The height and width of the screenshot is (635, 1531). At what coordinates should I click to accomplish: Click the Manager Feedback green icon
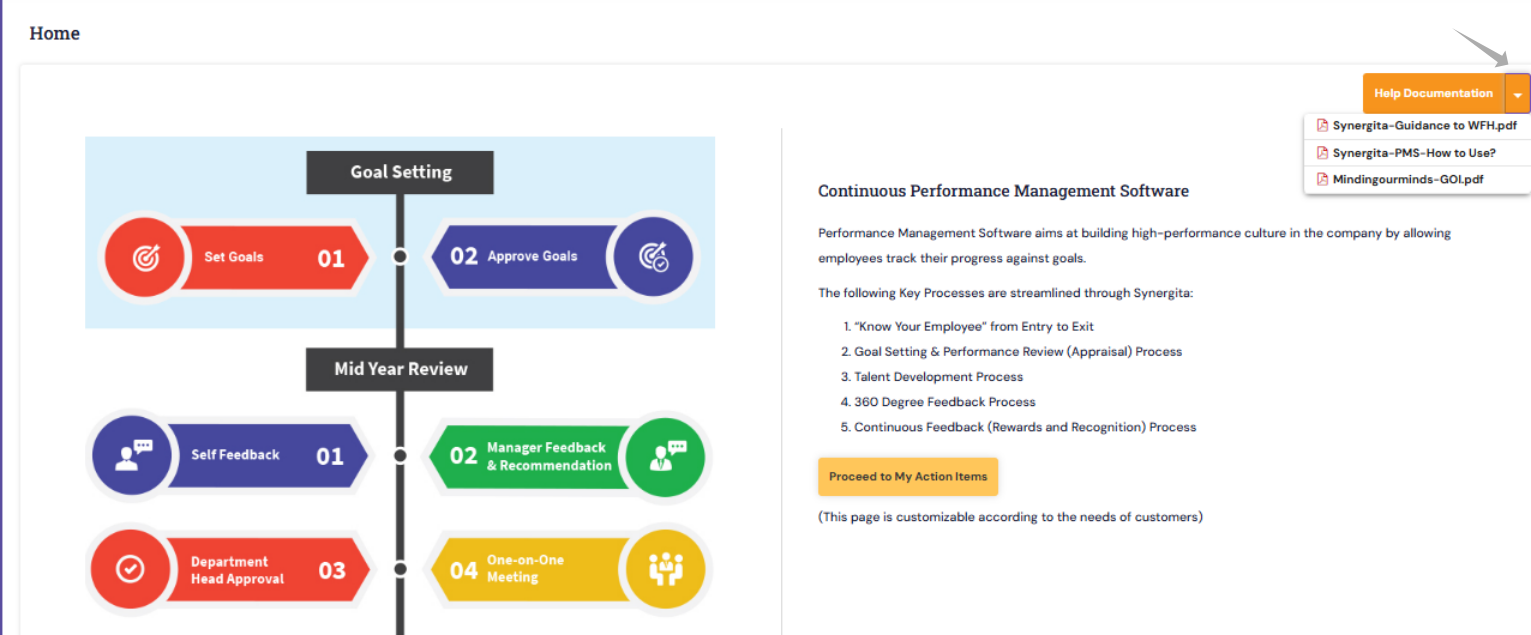point(664,456)
